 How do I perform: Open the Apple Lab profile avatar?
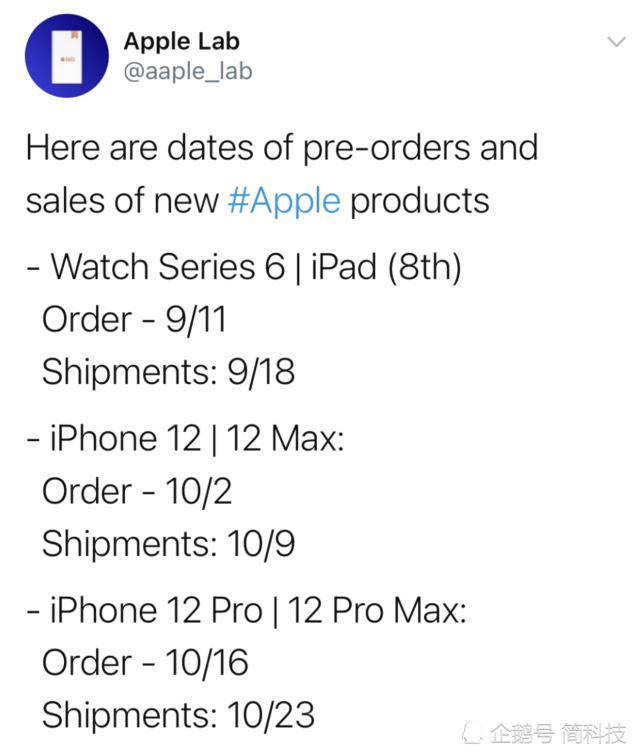(67, 56)
